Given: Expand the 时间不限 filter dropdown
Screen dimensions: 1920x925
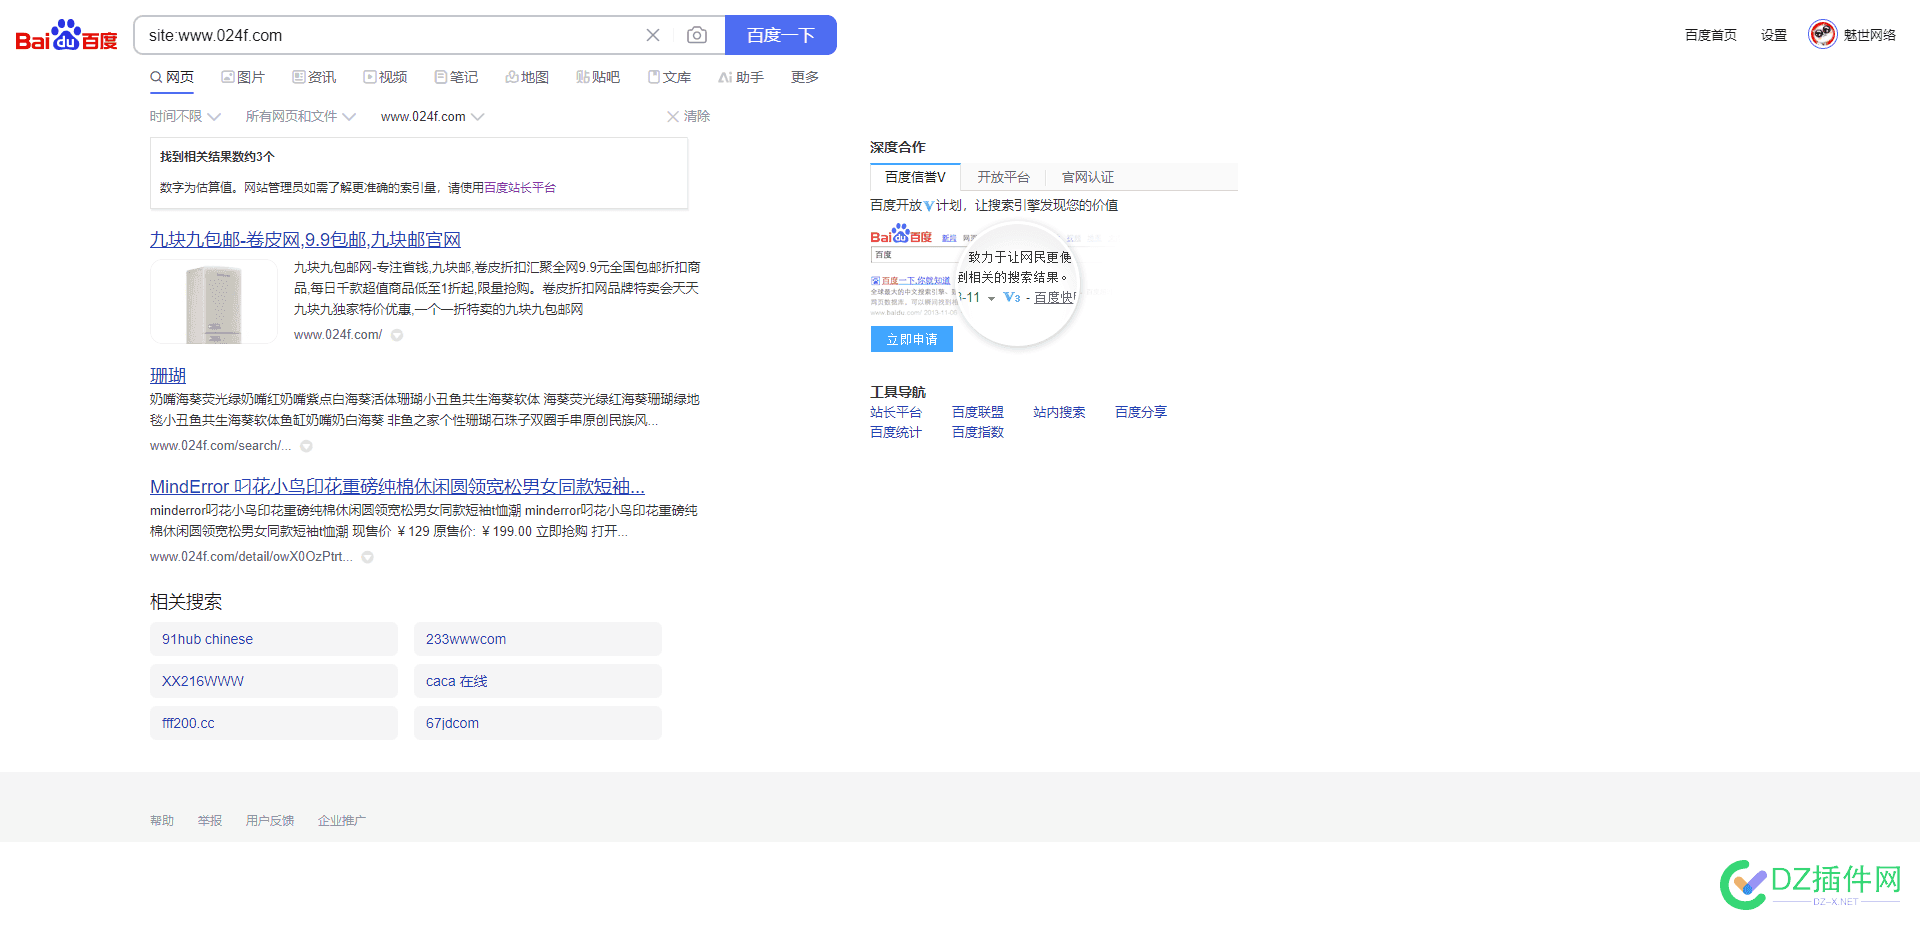Looking at the screenshot, I should 185,116.
